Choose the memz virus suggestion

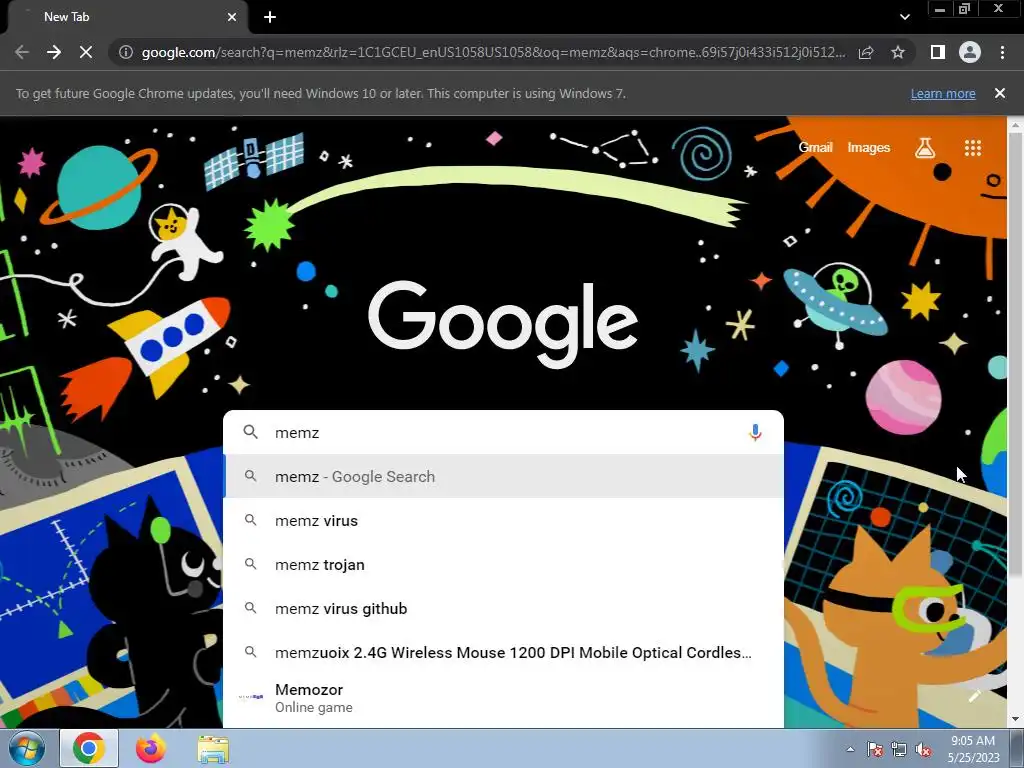pyautogui.click(x=503, y=520)
